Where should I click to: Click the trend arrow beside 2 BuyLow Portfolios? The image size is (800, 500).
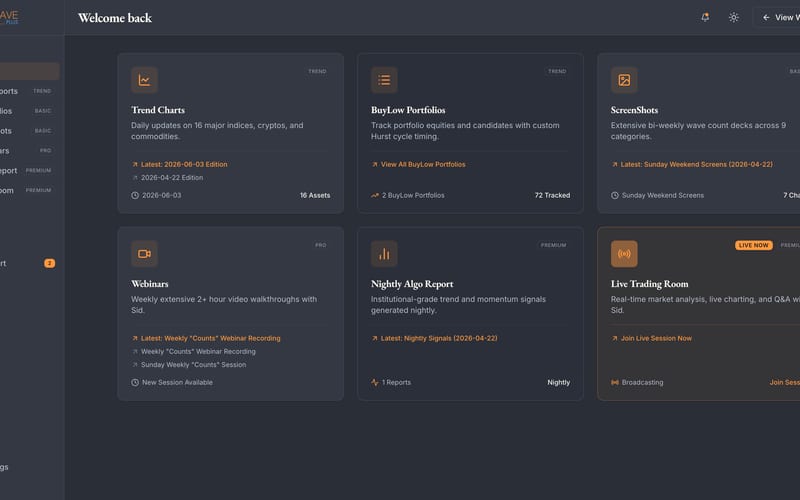point(375,195)
